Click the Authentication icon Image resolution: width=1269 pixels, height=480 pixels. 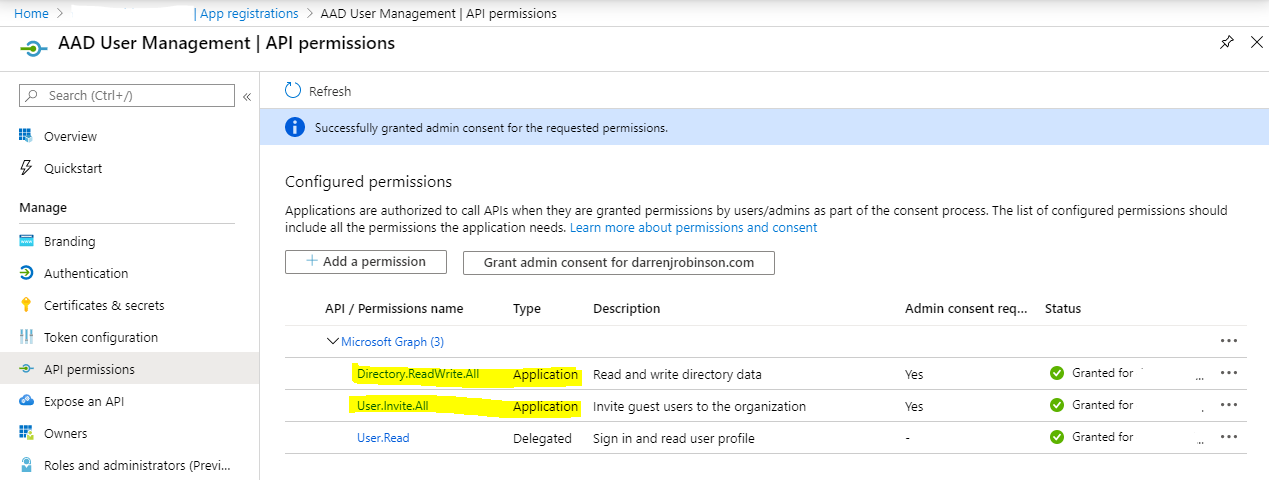[26, 273]
